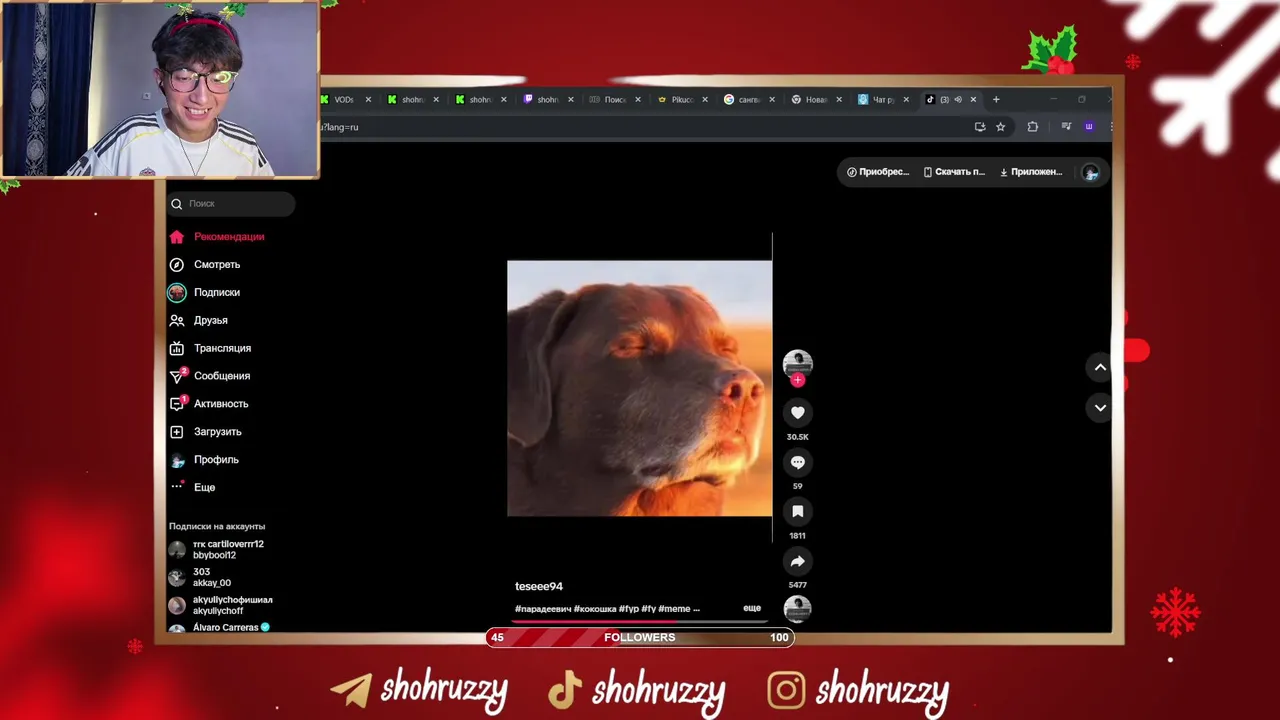1280x720 pixels.
Task: Open browser extensions puzzle icon
Action: click(x=1033, y=127)
